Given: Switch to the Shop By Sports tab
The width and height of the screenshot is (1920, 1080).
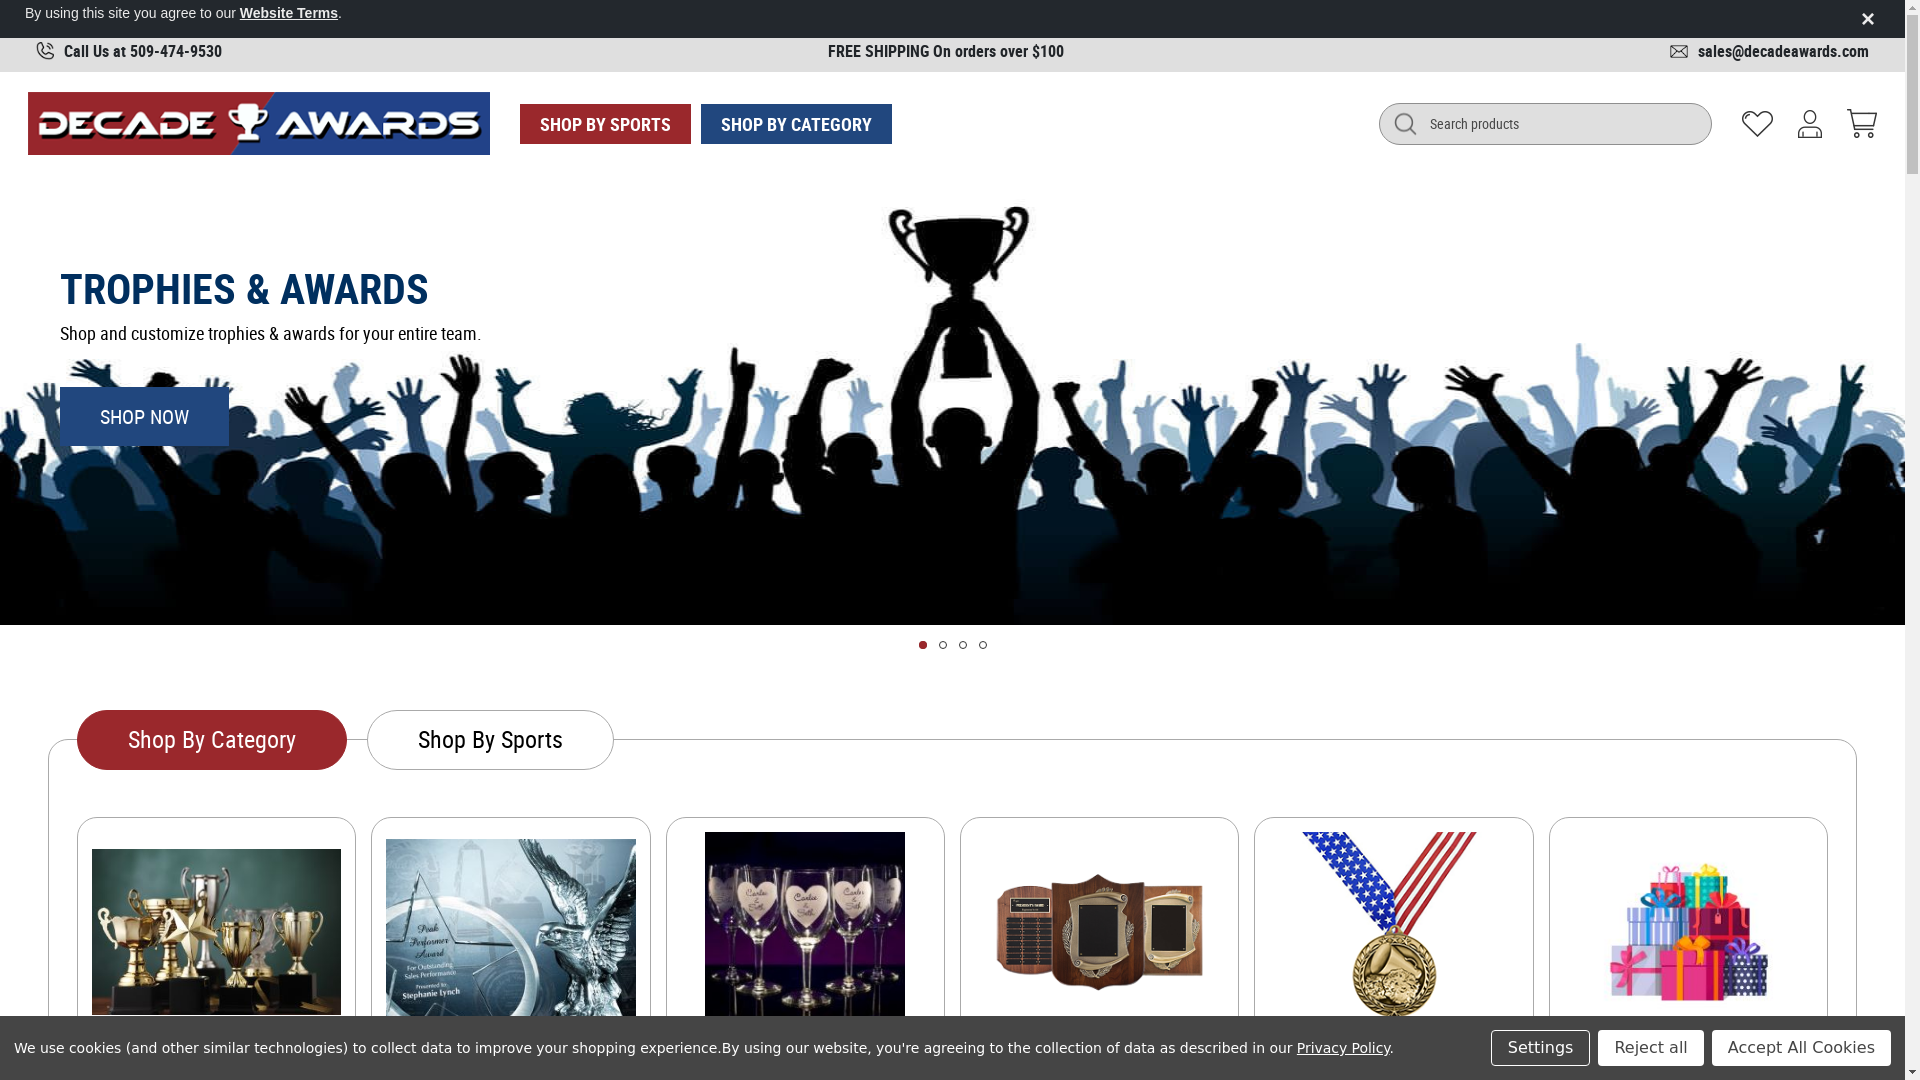Looking at the screenshot, I should pyautogui.click(x=490, y=740).
